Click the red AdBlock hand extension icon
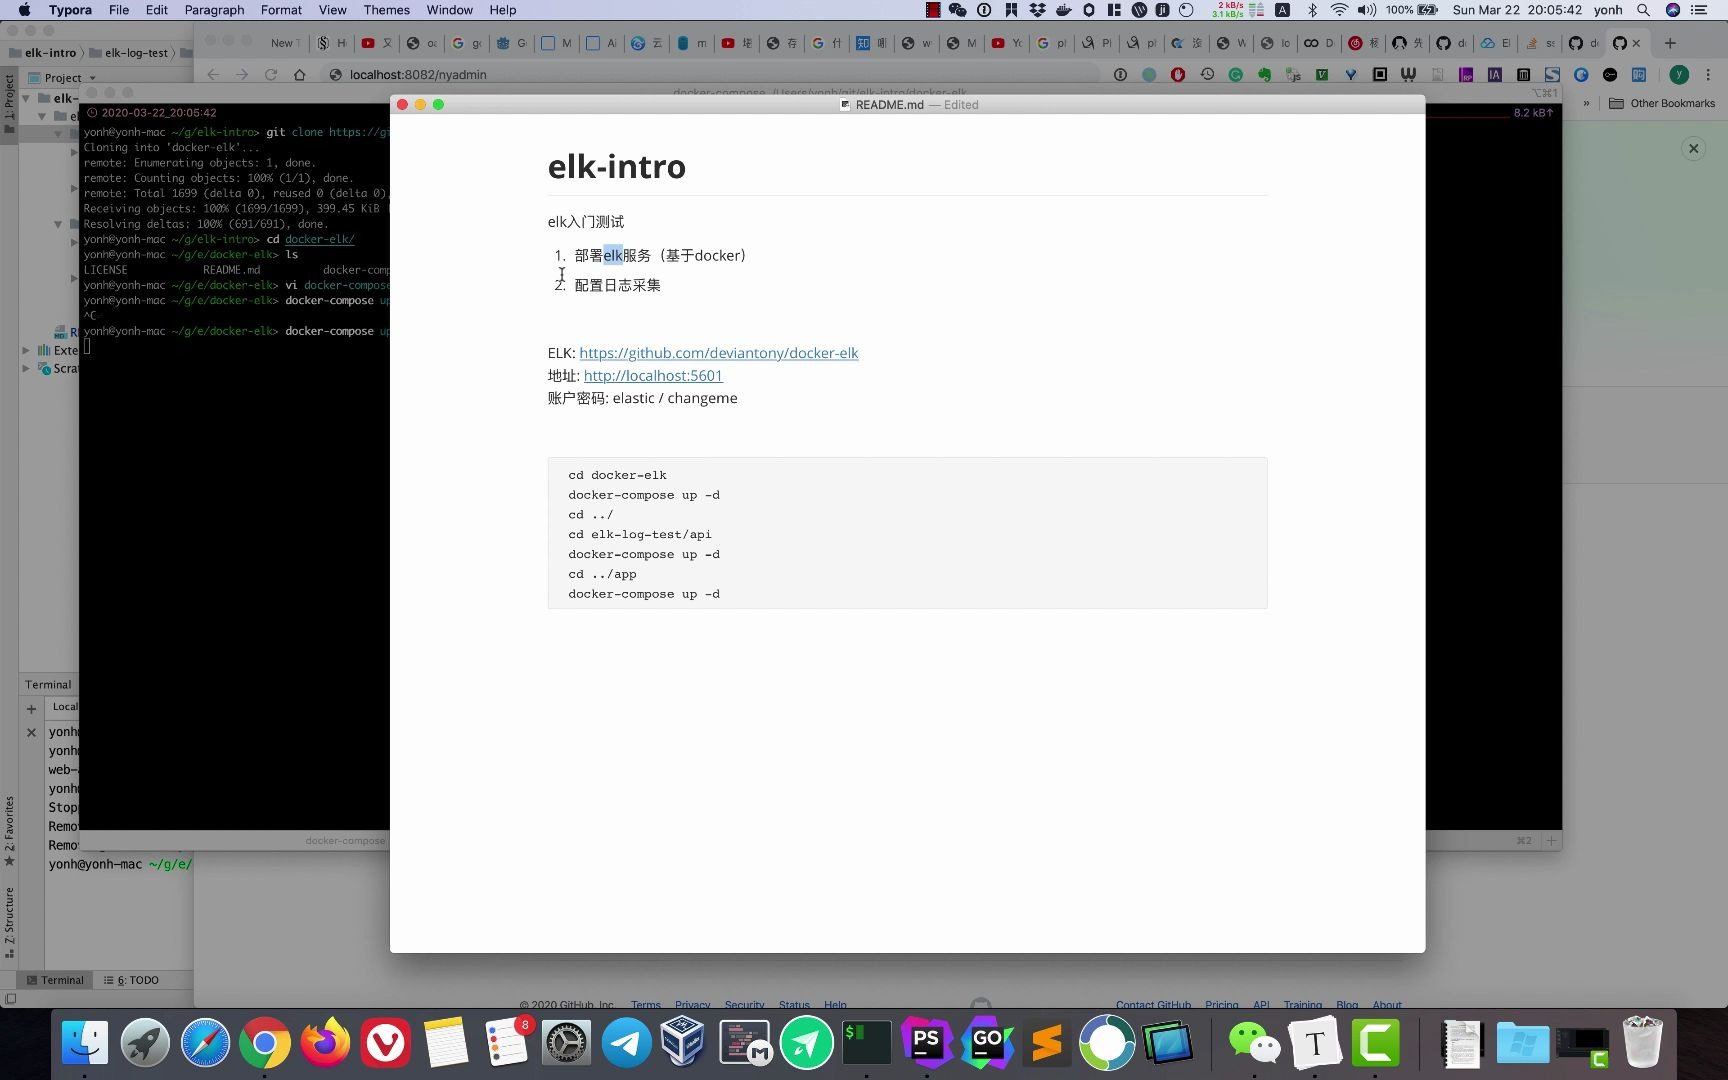1728x1080 pixels. tap(1178, 75)
